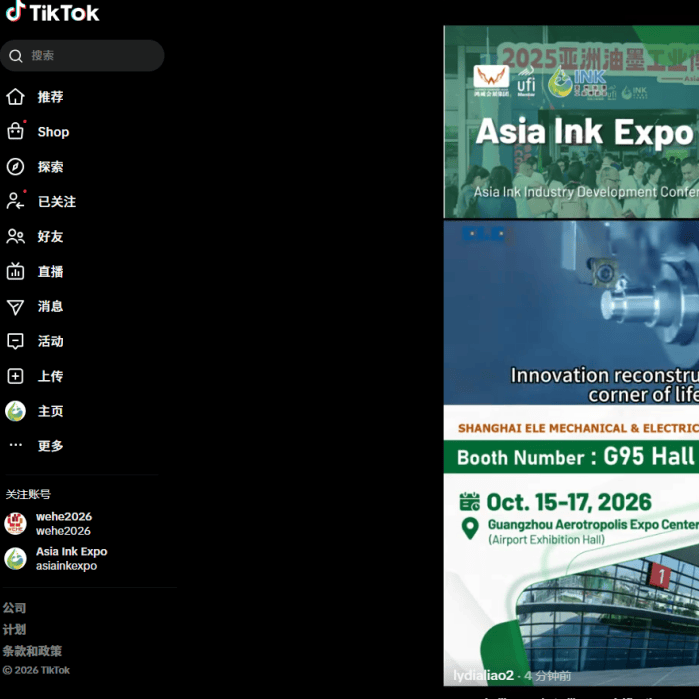Open 消息 messages menu item
699x699 pixels.
tap(50, 307)
